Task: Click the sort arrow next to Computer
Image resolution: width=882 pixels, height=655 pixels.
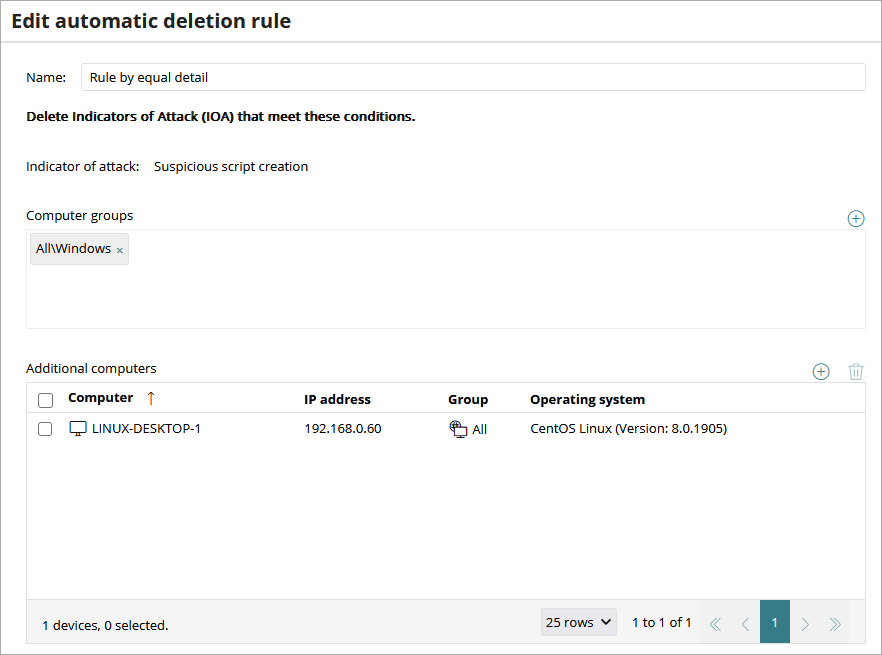Action: coord(148,397)
